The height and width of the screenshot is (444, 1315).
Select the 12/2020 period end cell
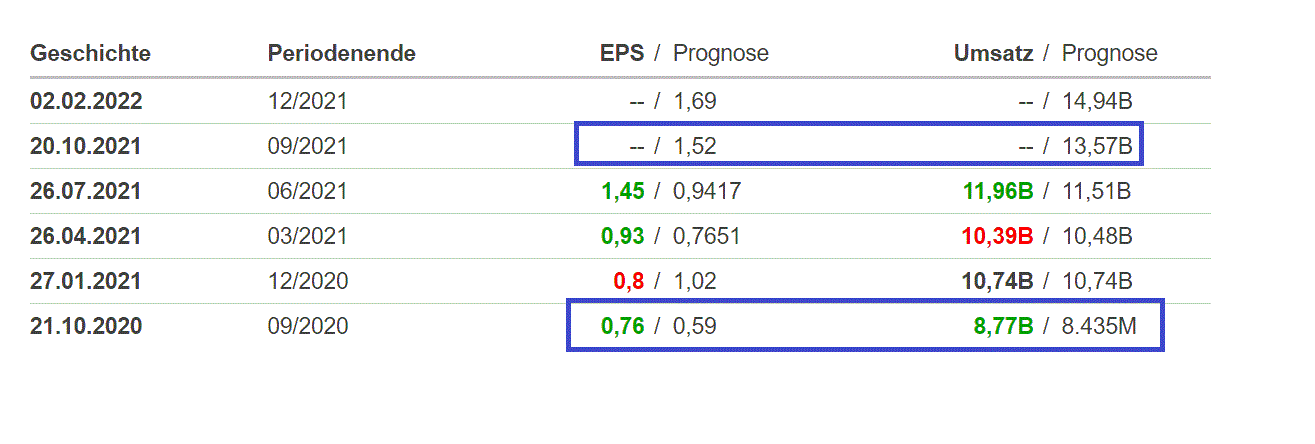coord(307,281)
